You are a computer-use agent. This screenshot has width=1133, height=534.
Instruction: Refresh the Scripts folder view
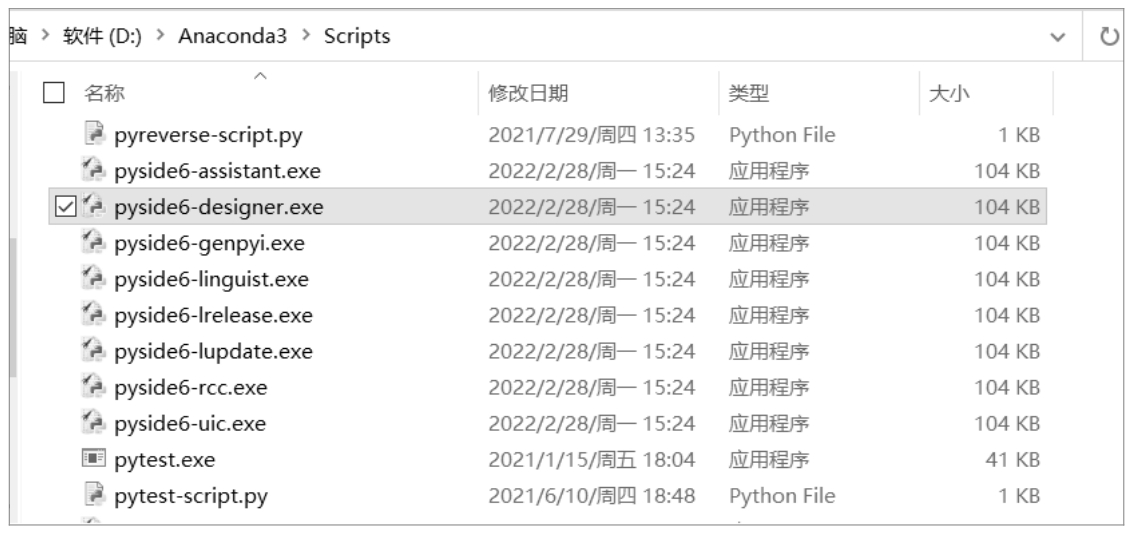[1108, 38]
